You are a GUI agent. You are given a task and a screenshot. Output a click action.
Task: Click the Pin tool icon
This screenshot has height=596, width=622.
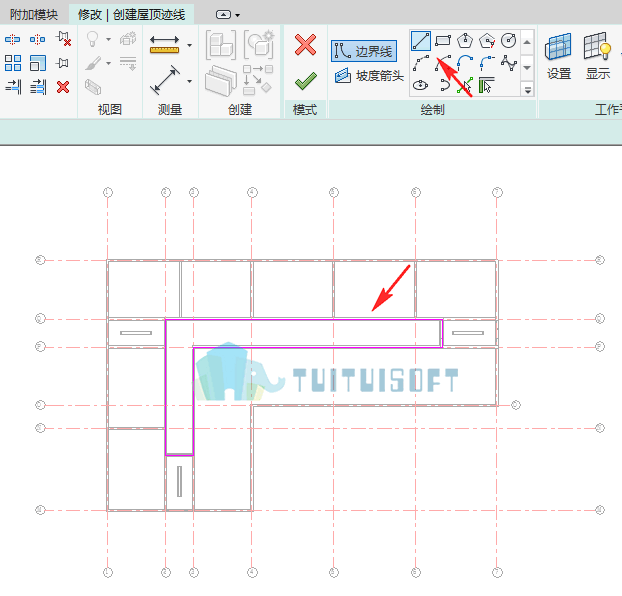click(62, 63)
